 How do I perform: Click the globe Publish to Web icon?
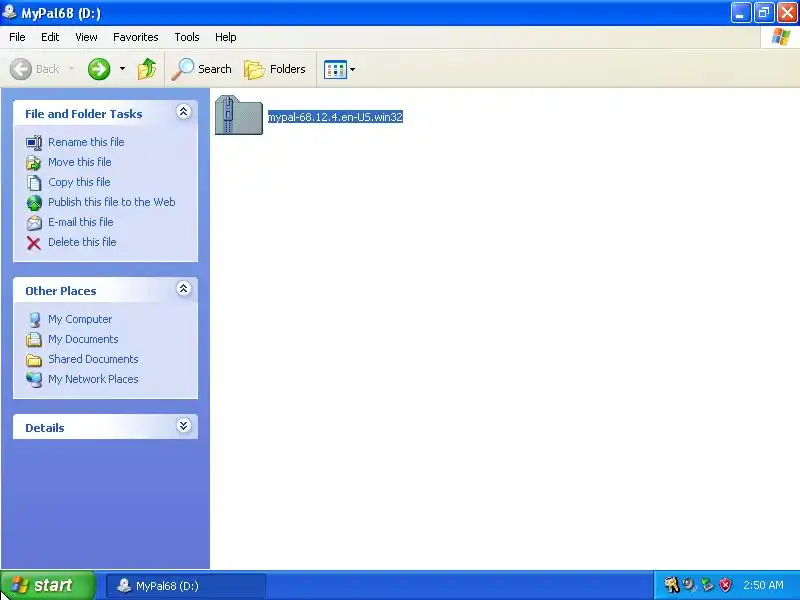34,203
